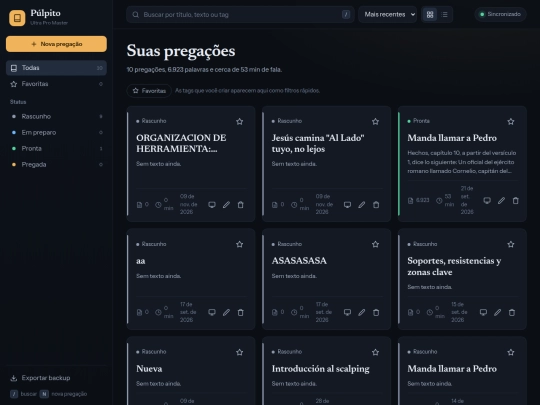
Task: Click the clock icon on Pronta card
Action: [439, 201]
